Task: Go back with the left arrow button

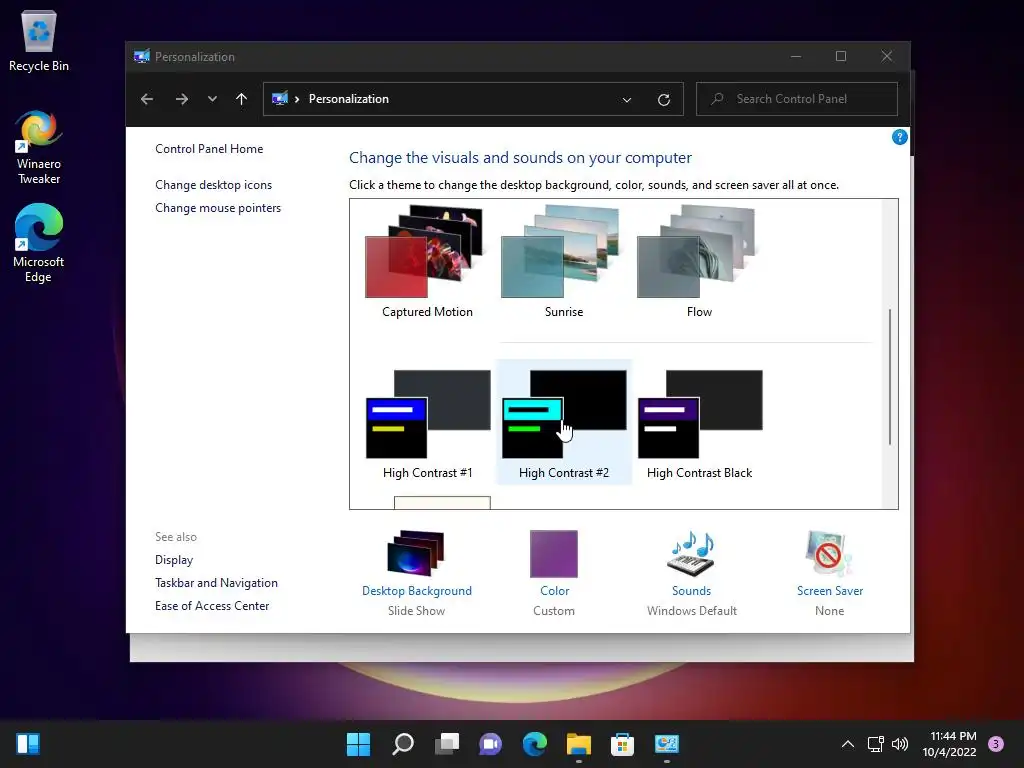Action: pyautogui.click(x=147, y=99)
